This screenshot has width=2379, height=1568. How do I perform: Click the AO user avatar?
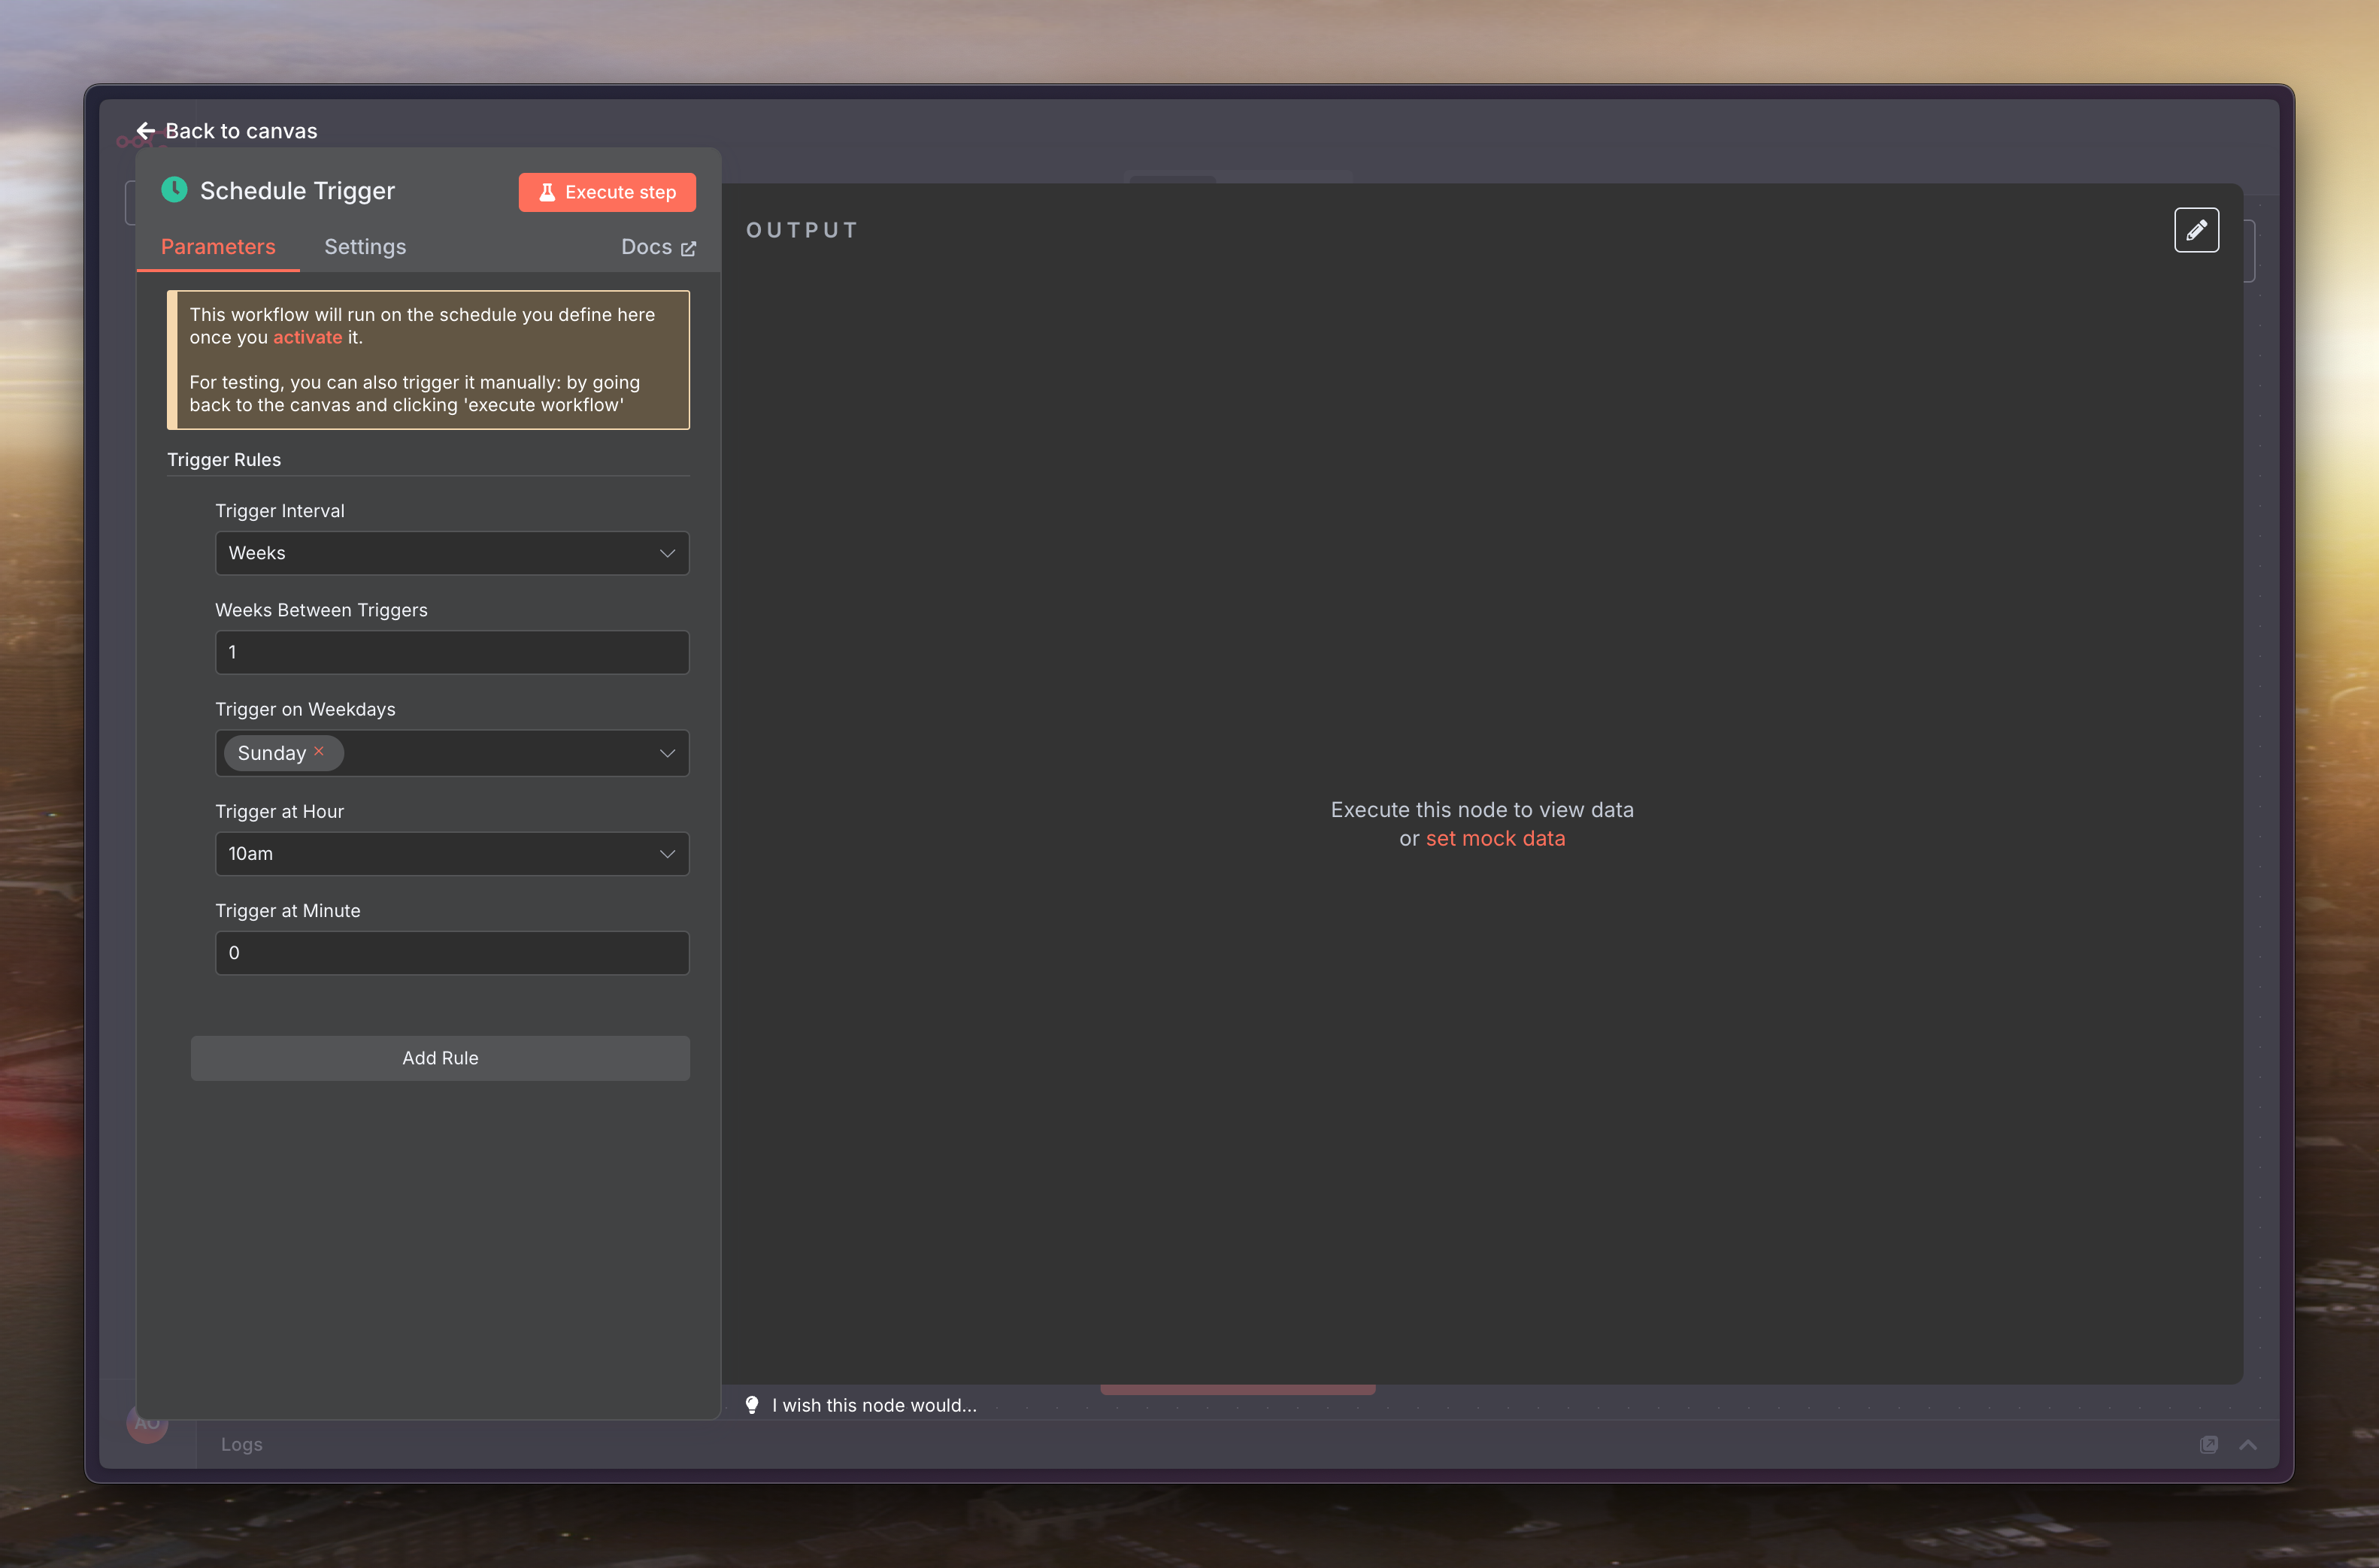[x=147, y=1422]
